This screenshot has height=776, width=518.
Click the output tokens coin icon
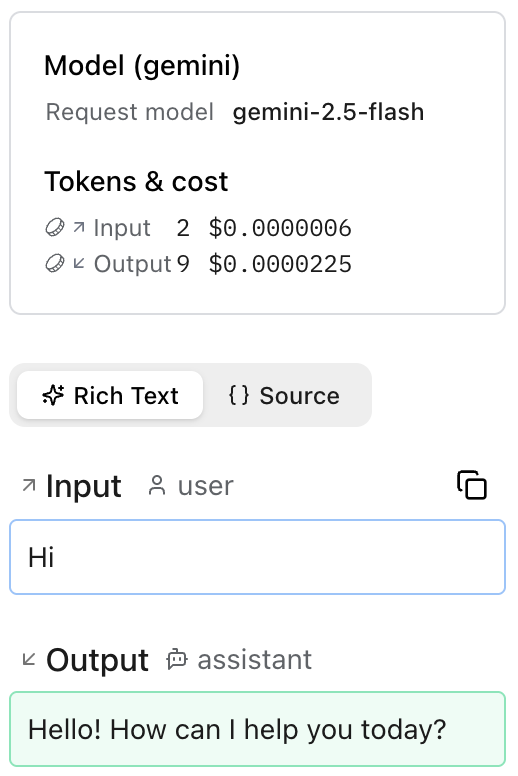[x=54, y=263]
